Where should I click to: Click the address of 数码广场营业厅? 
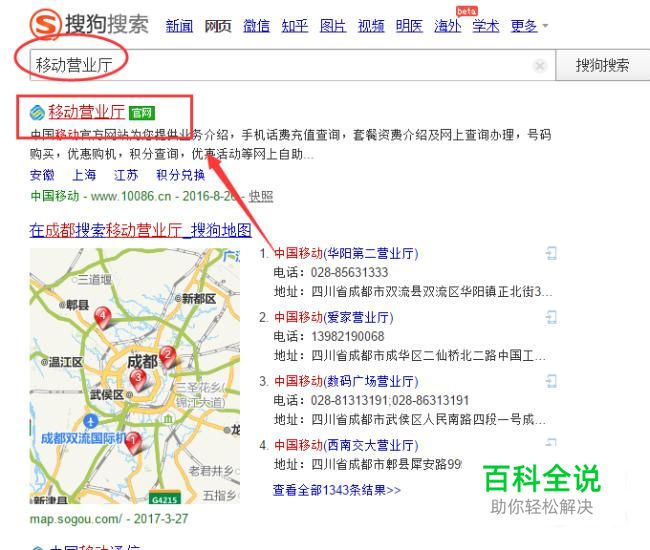[428, 419]
